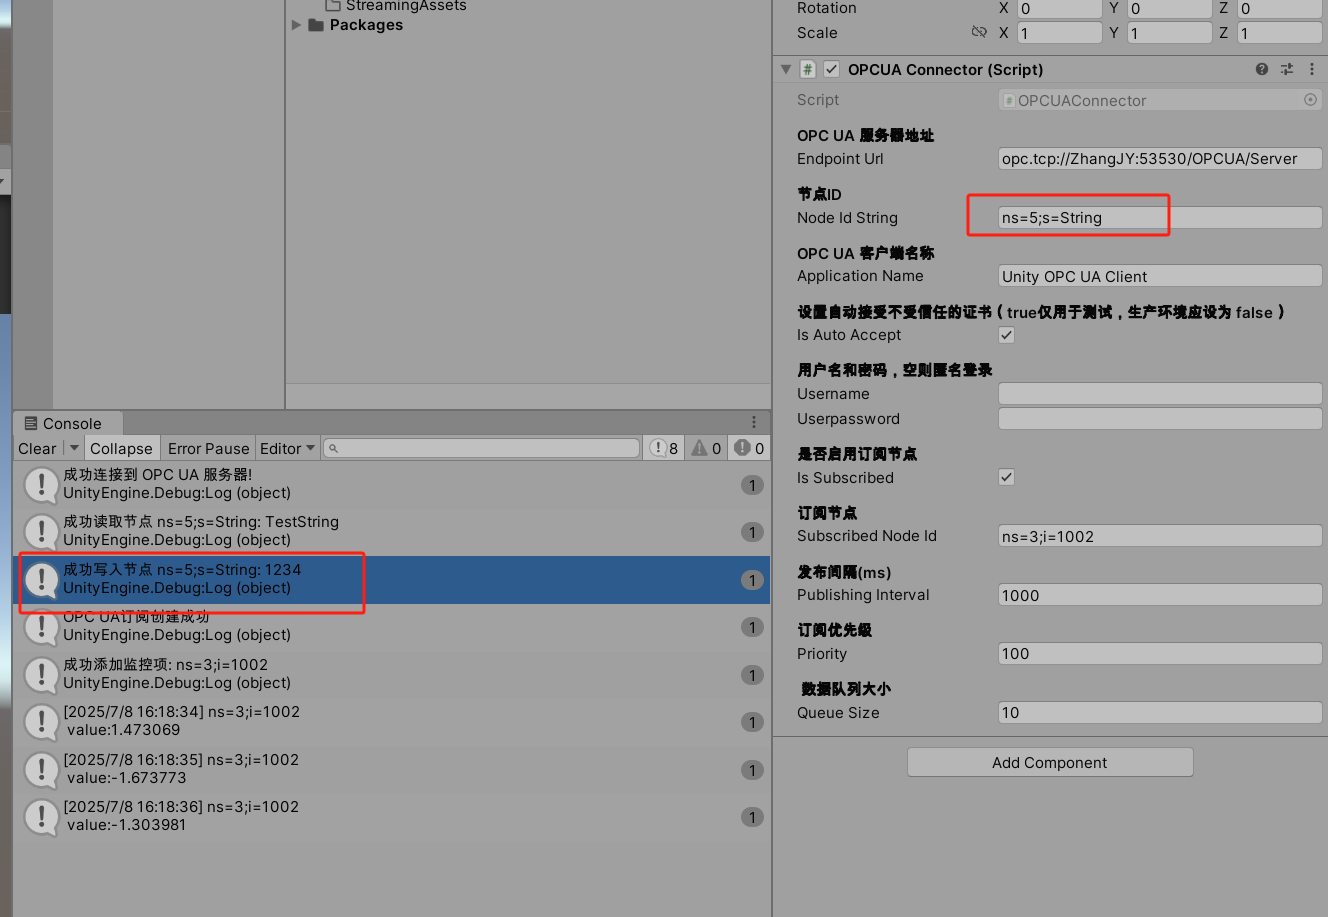Expand the Packages folder in Project

click(295, 25)
